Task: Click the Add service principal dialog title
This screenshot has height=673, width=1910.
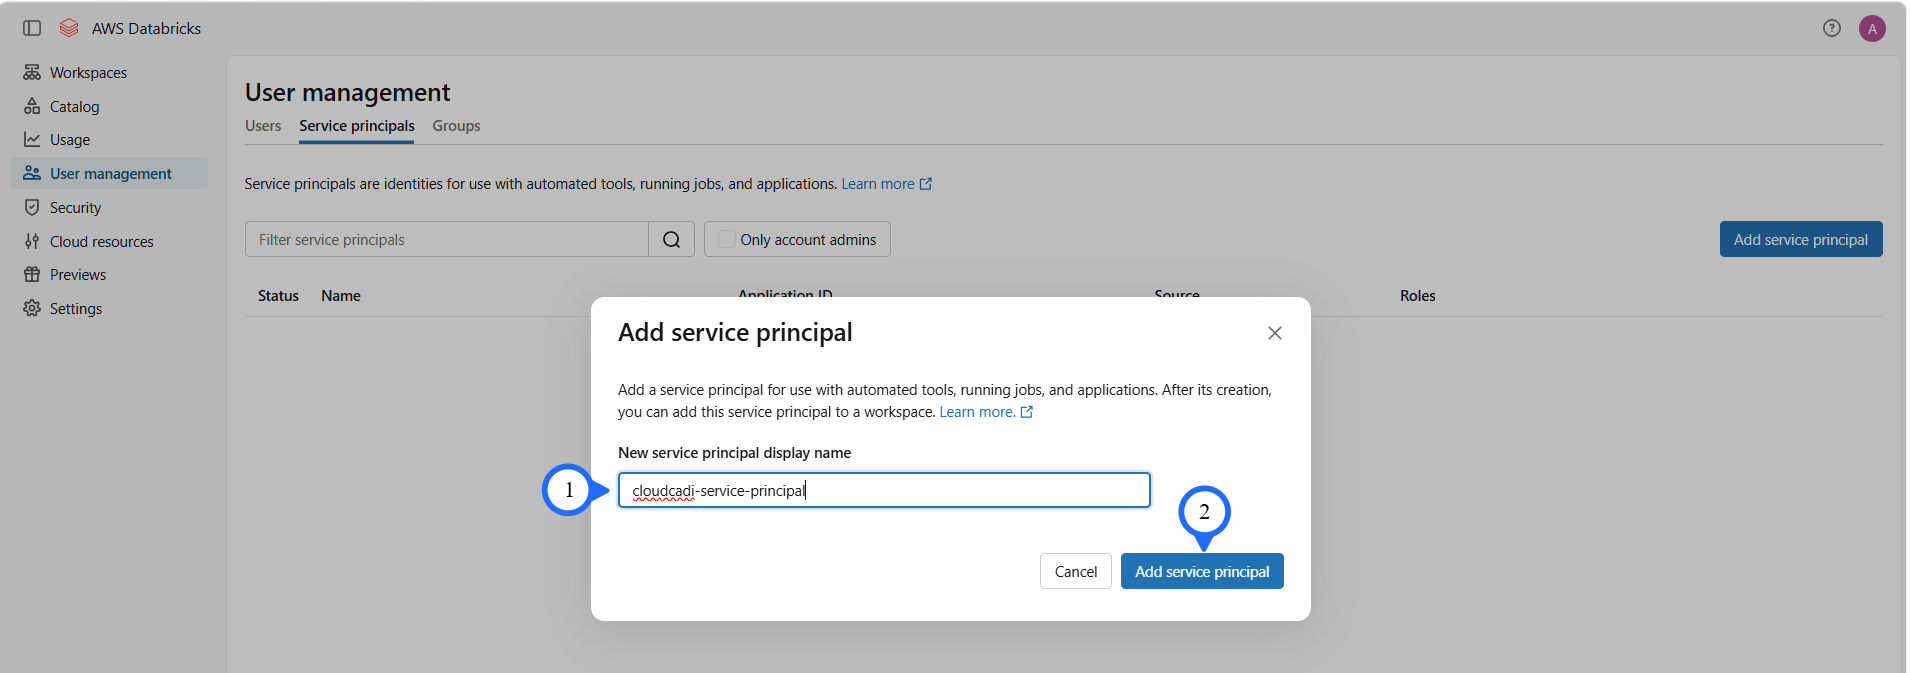Action: point(735,332)
